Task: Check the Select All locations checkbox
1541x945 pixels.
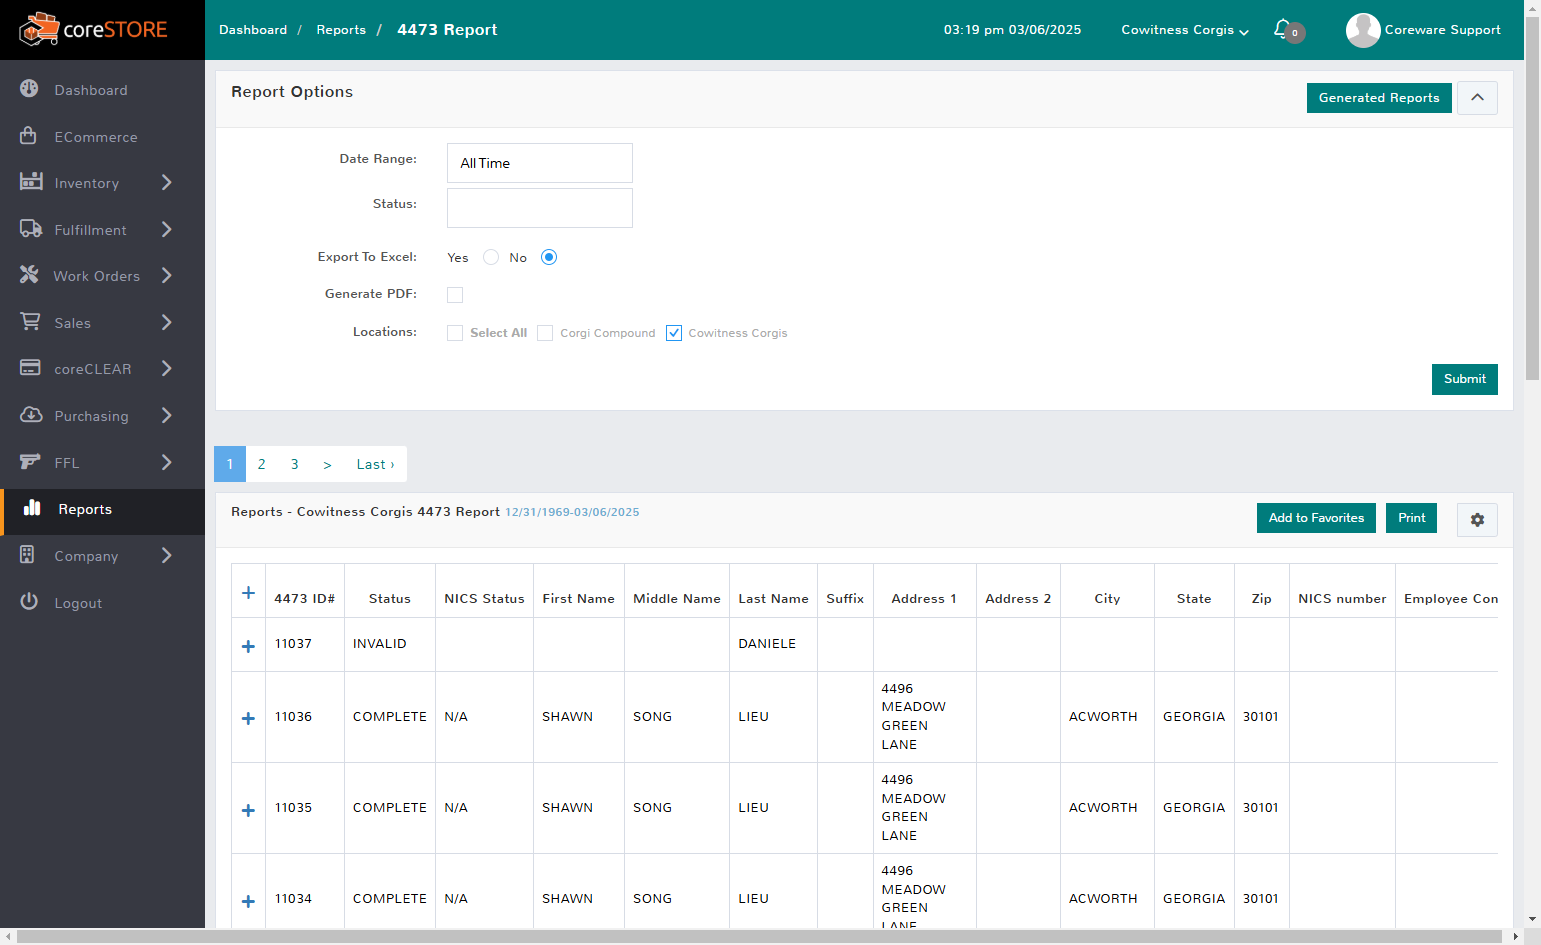Action: pos(455,333)
